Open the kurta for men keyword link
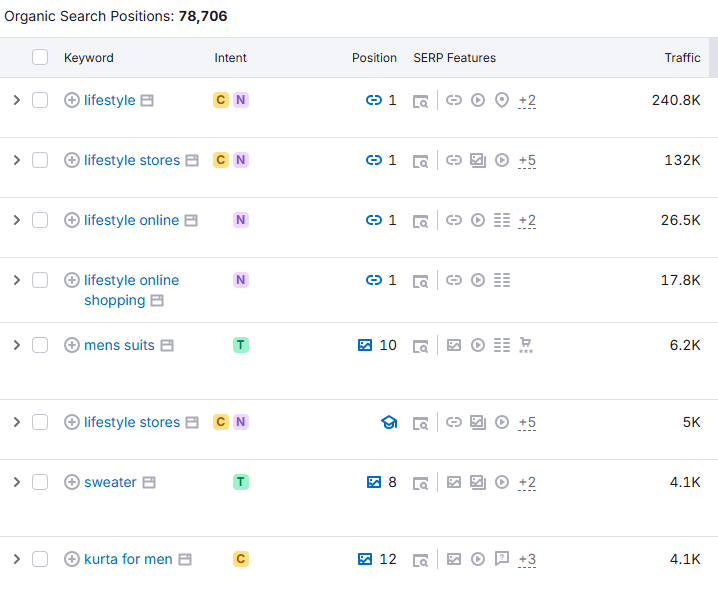Viewport: 718px width, 595px height. coord(128,559)
